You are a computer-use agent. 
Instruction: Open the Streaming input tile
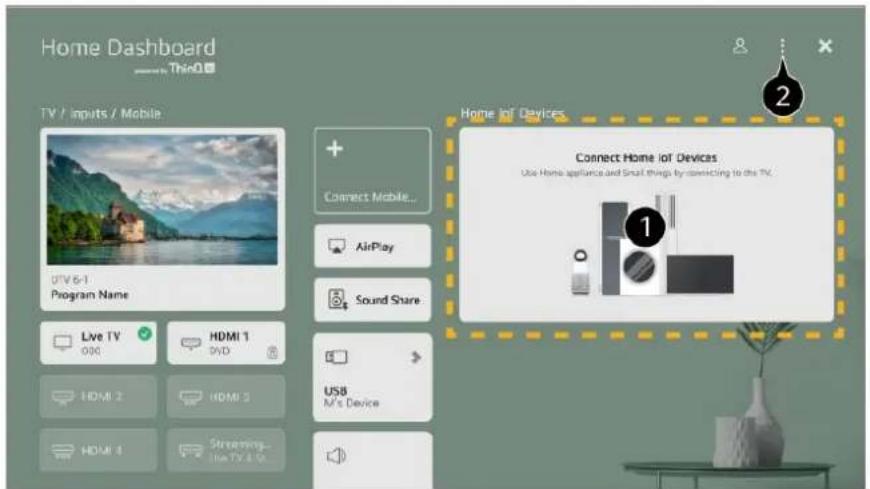226,450
